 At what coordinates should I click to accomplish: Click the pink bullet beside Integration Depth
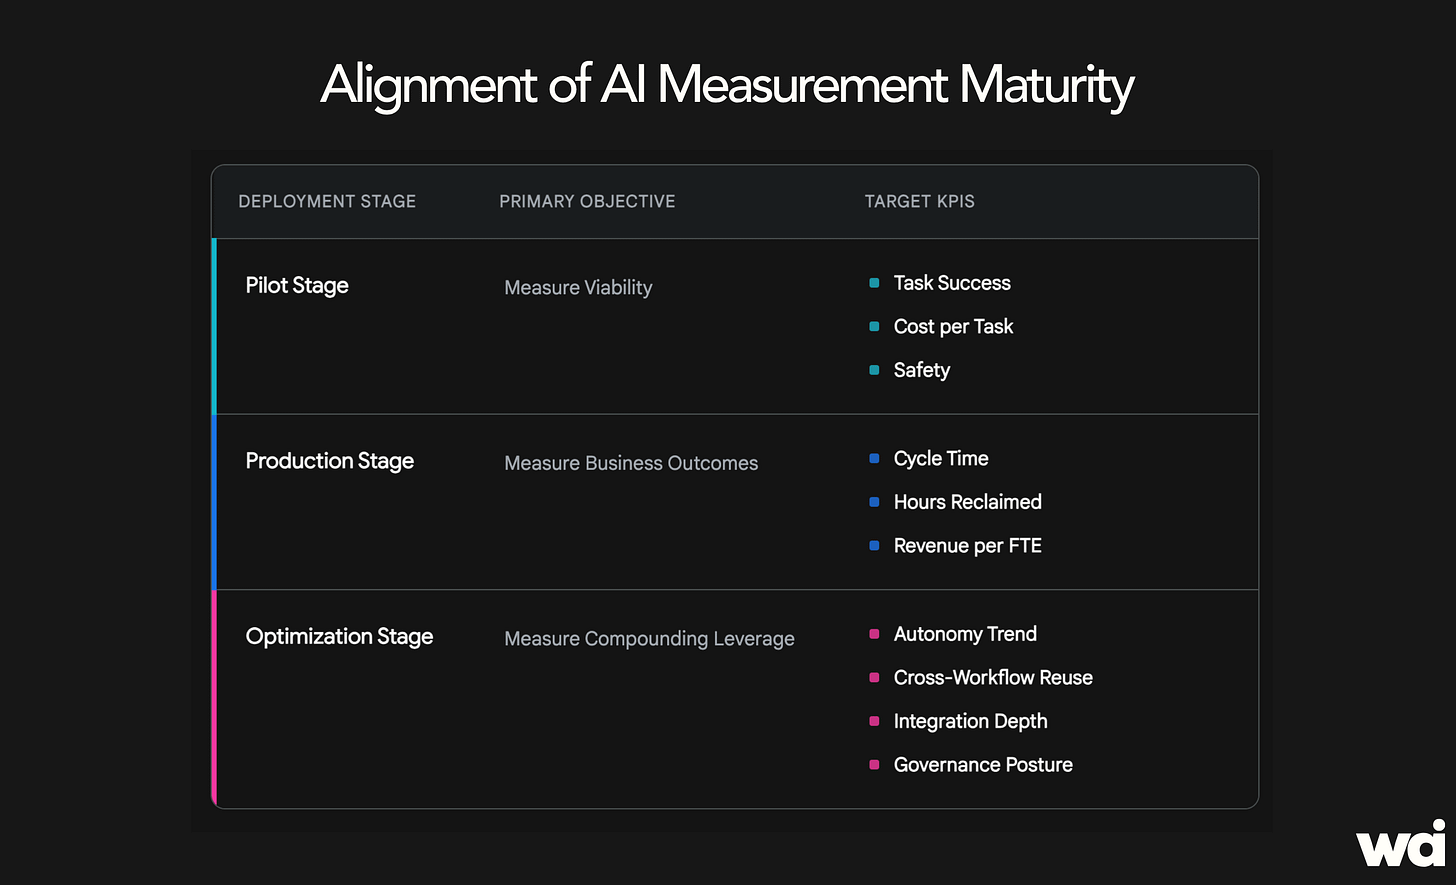click(874, 721)
